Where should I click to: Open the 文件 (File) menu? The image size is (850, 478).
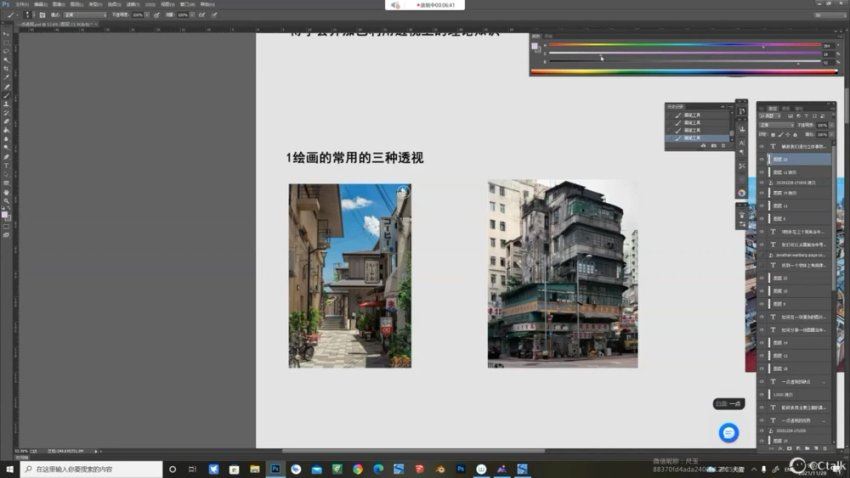22,4
